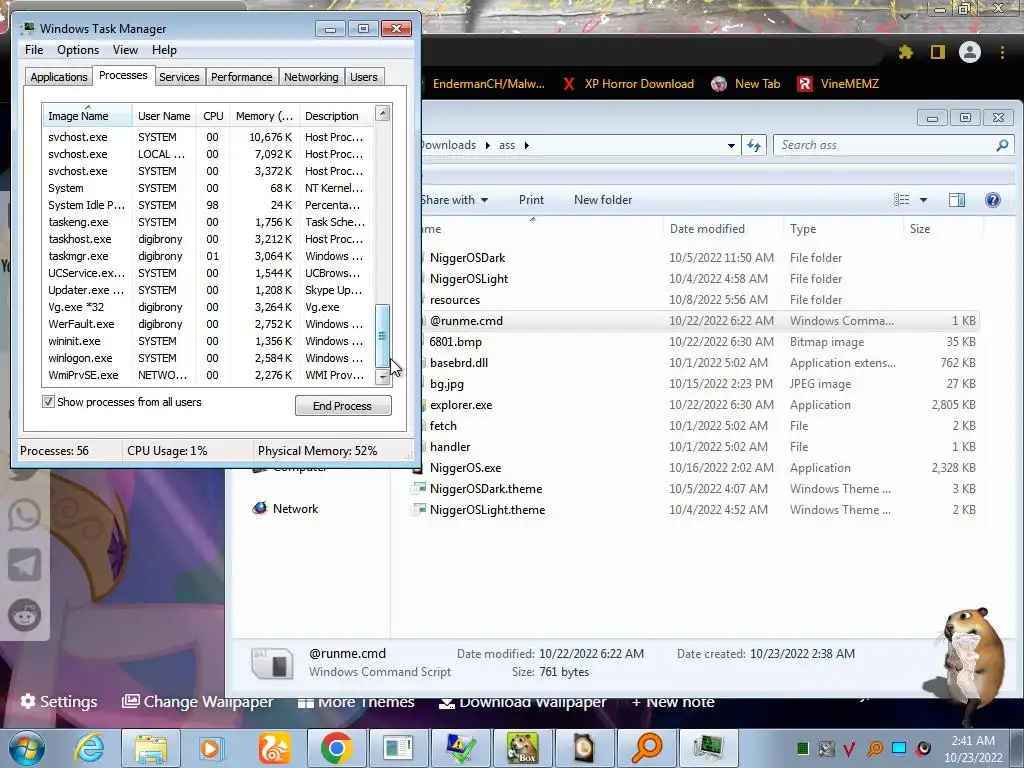
Task: Open the Telegram sidebar icon
Action: (x=24, y=565)
